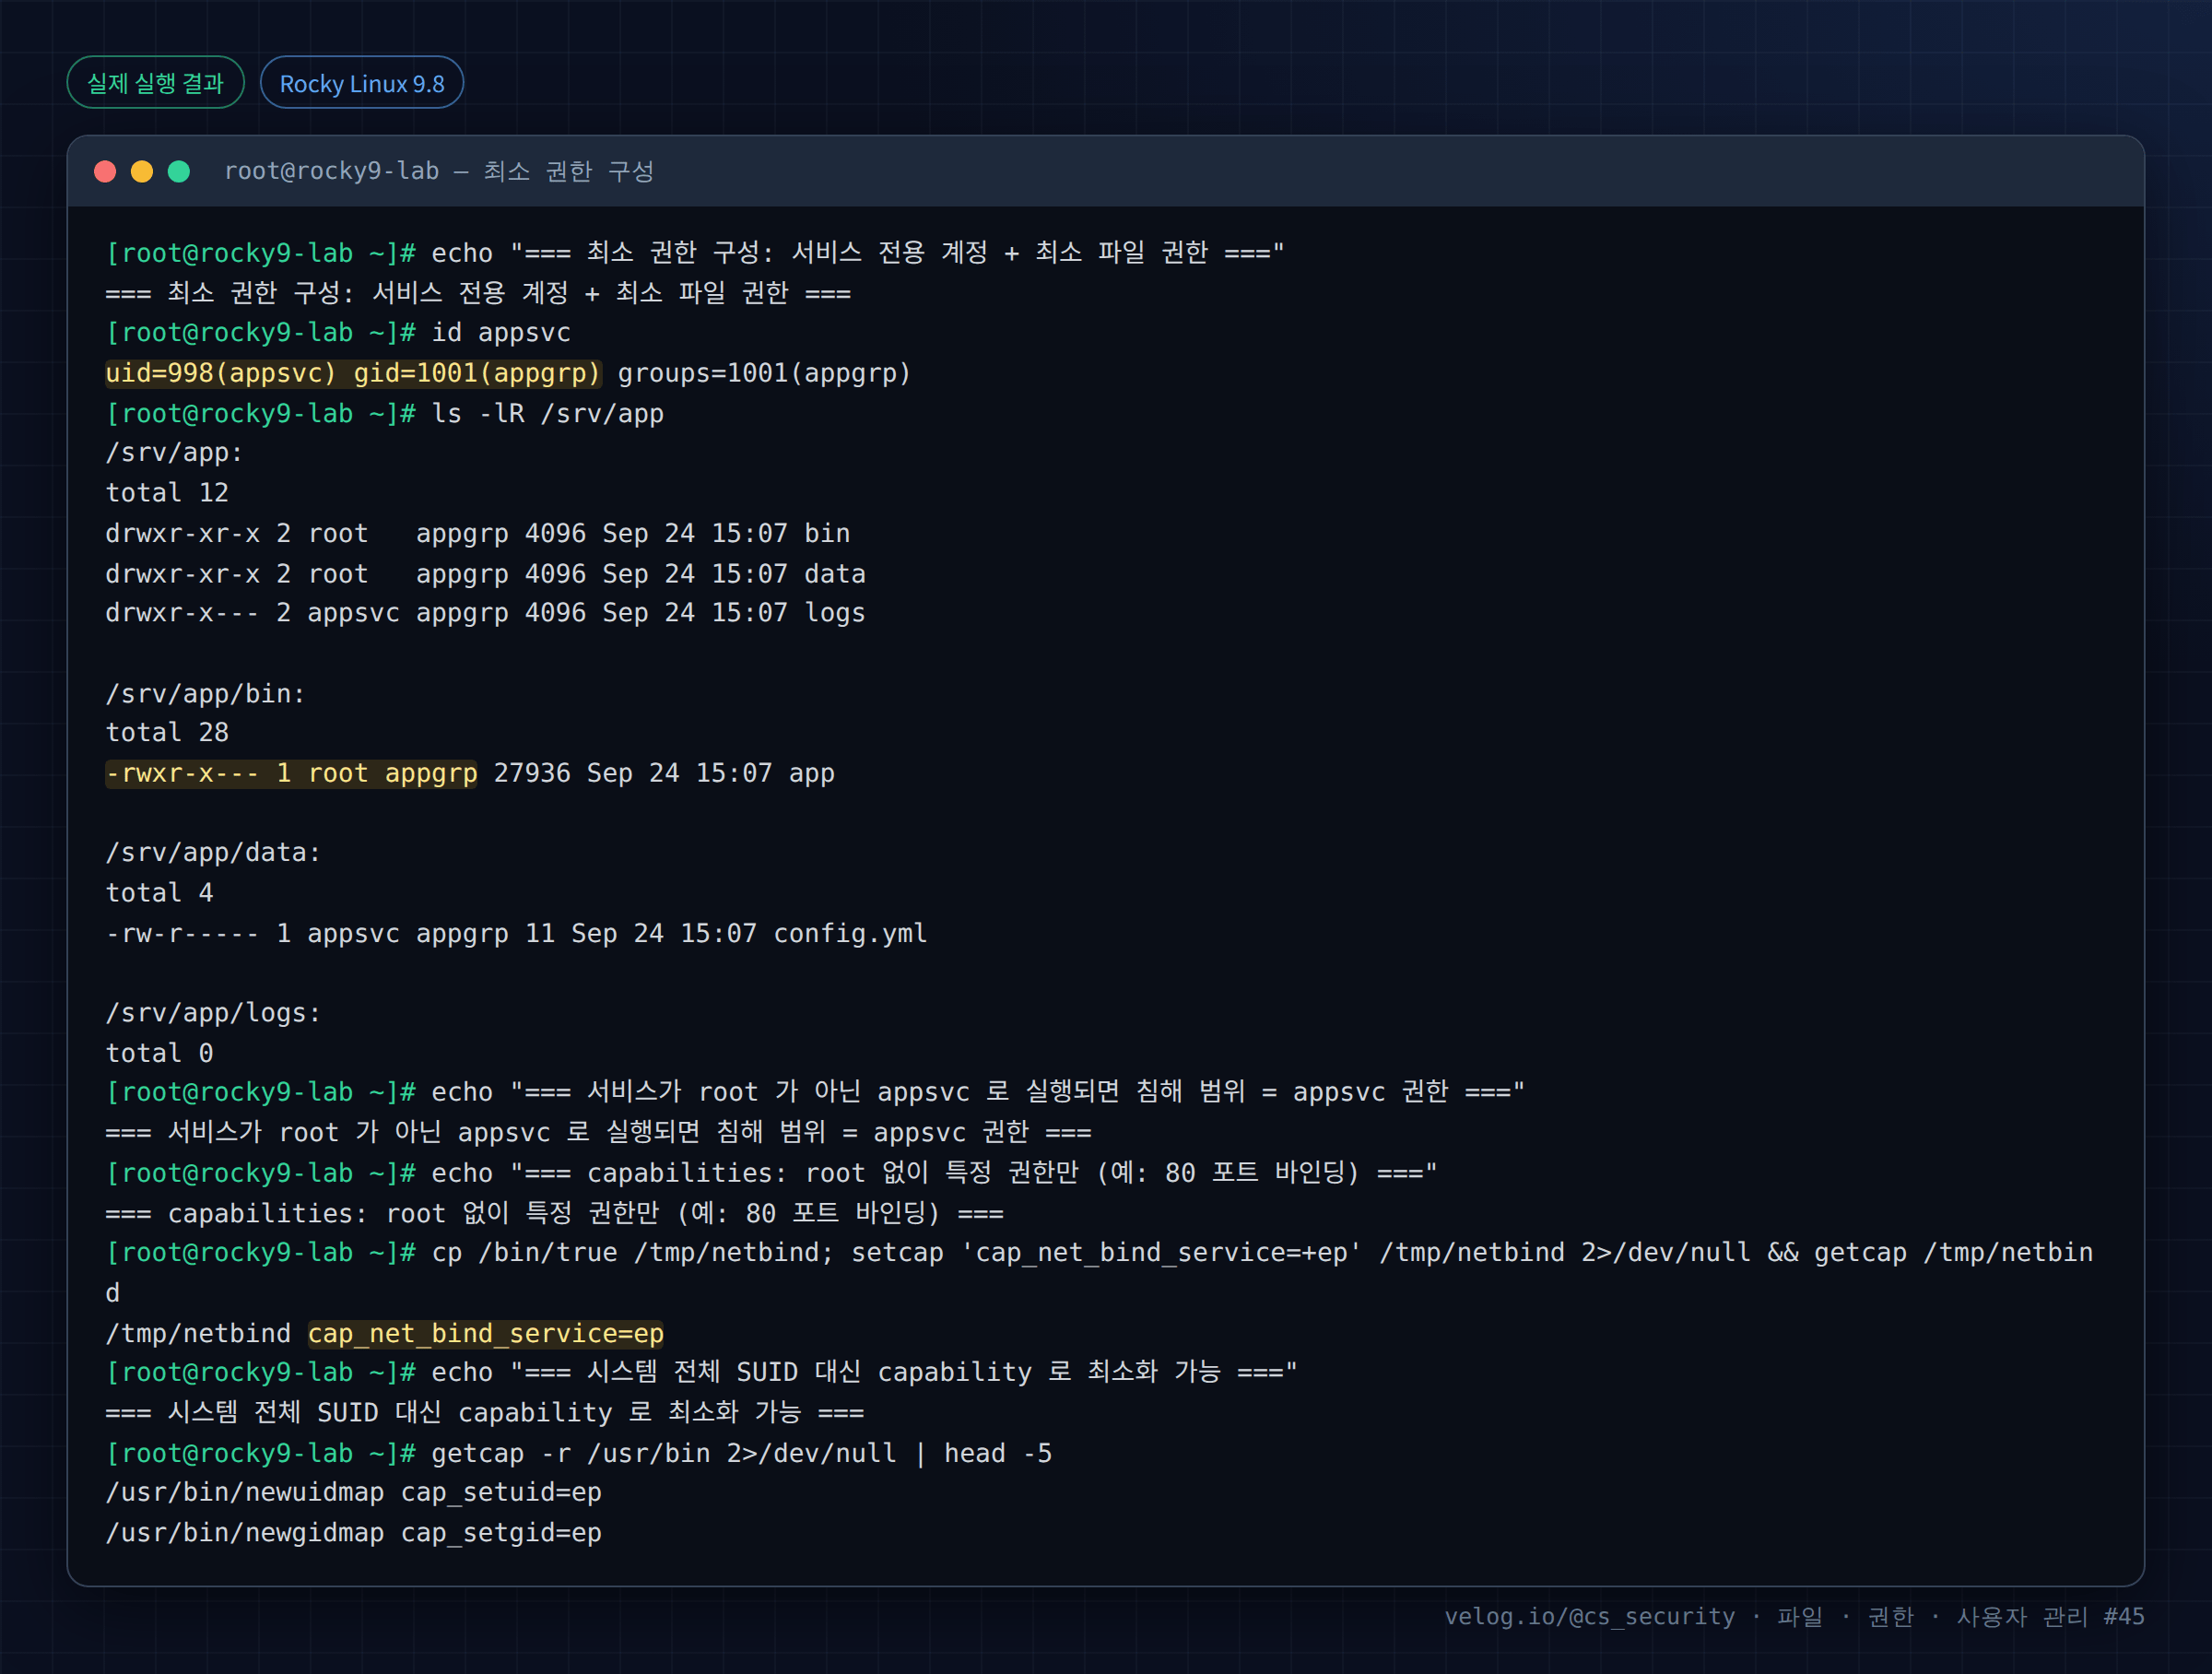Click the '/tmp/netbind' output path
Viewport: 2212px width, 1674px height.
(198, 1333)
